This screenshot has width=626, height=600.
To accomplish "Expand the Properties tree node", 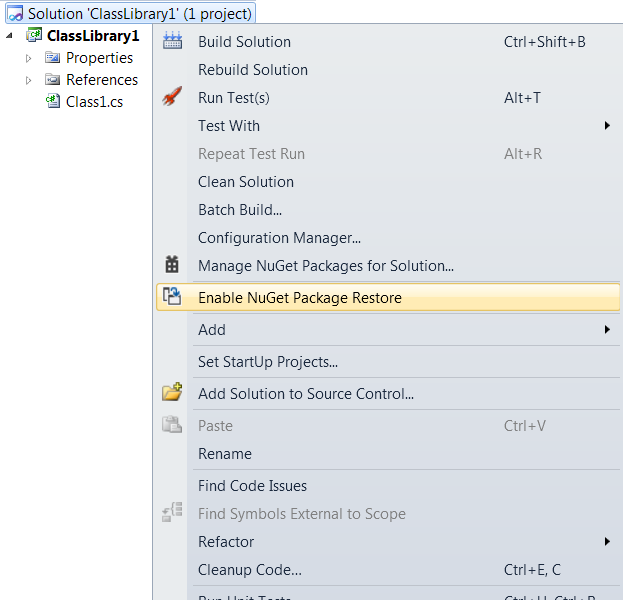I will (28, 58).
